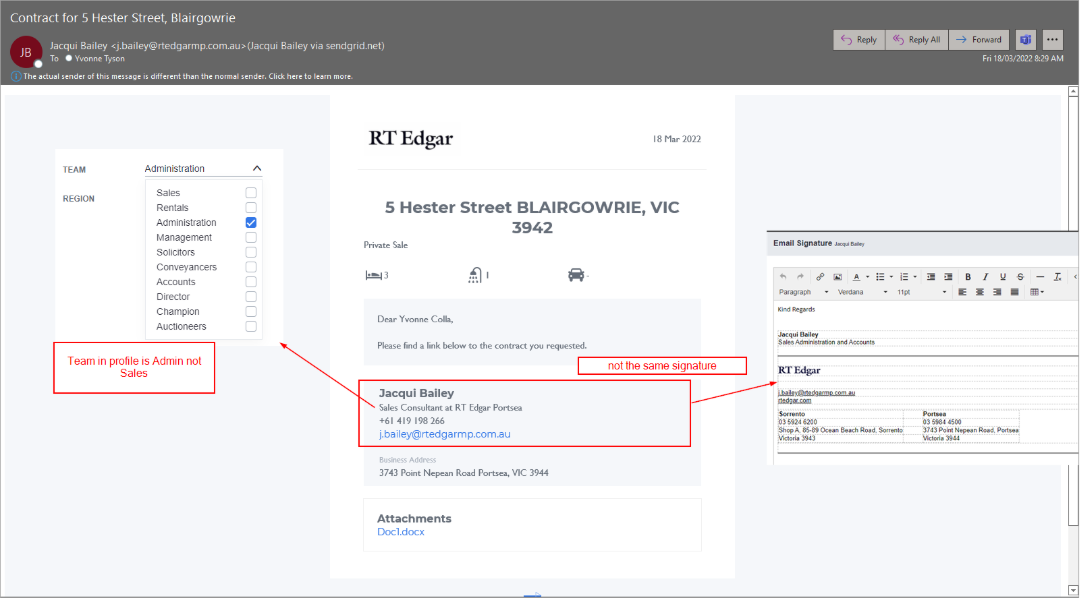
Task: Align text right in signature editor
Action: (997, 292)
